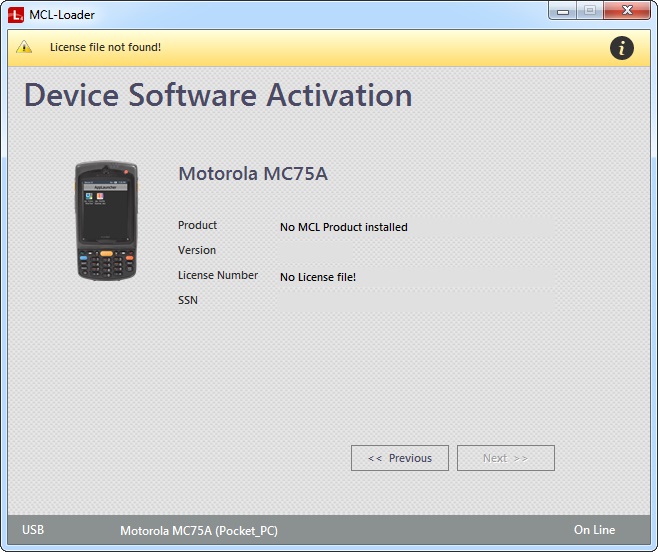658x552 pixels.
Task: Open the round information icon
Action: (621, 47)
